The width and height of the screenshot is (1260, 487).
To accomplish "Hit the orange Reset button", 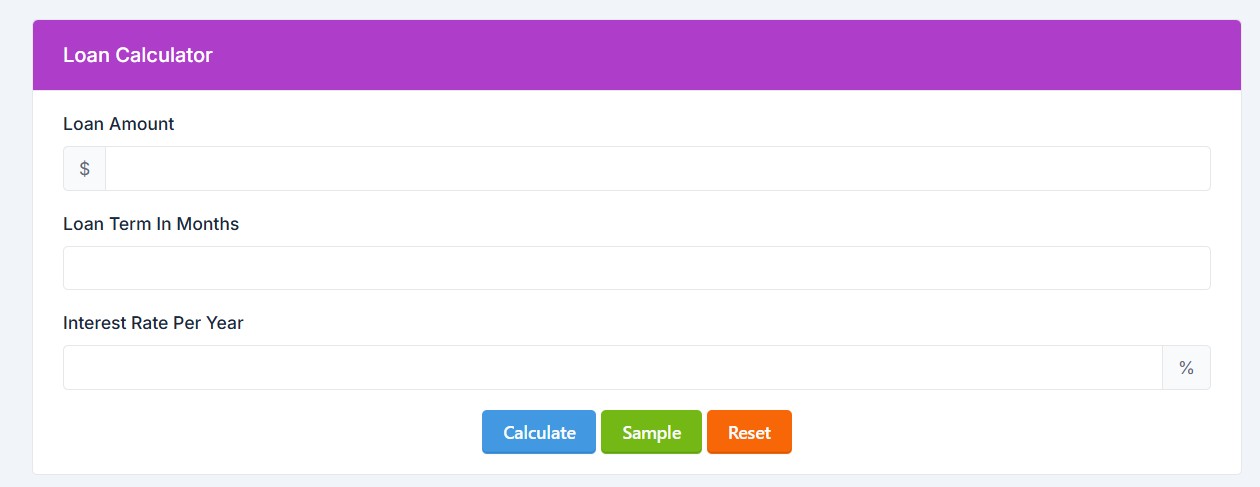I will coord(749,432).
